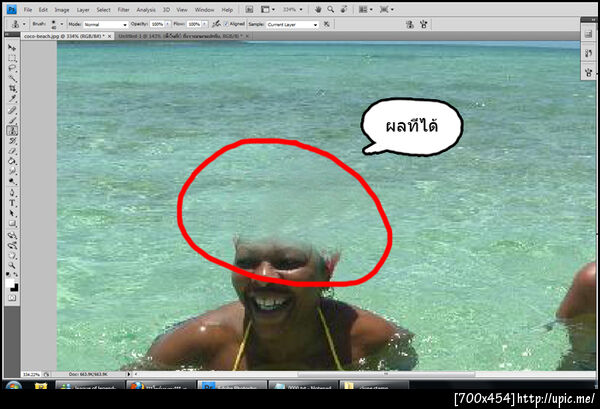Expand the status bar info arrow

(x=129, y=374)
